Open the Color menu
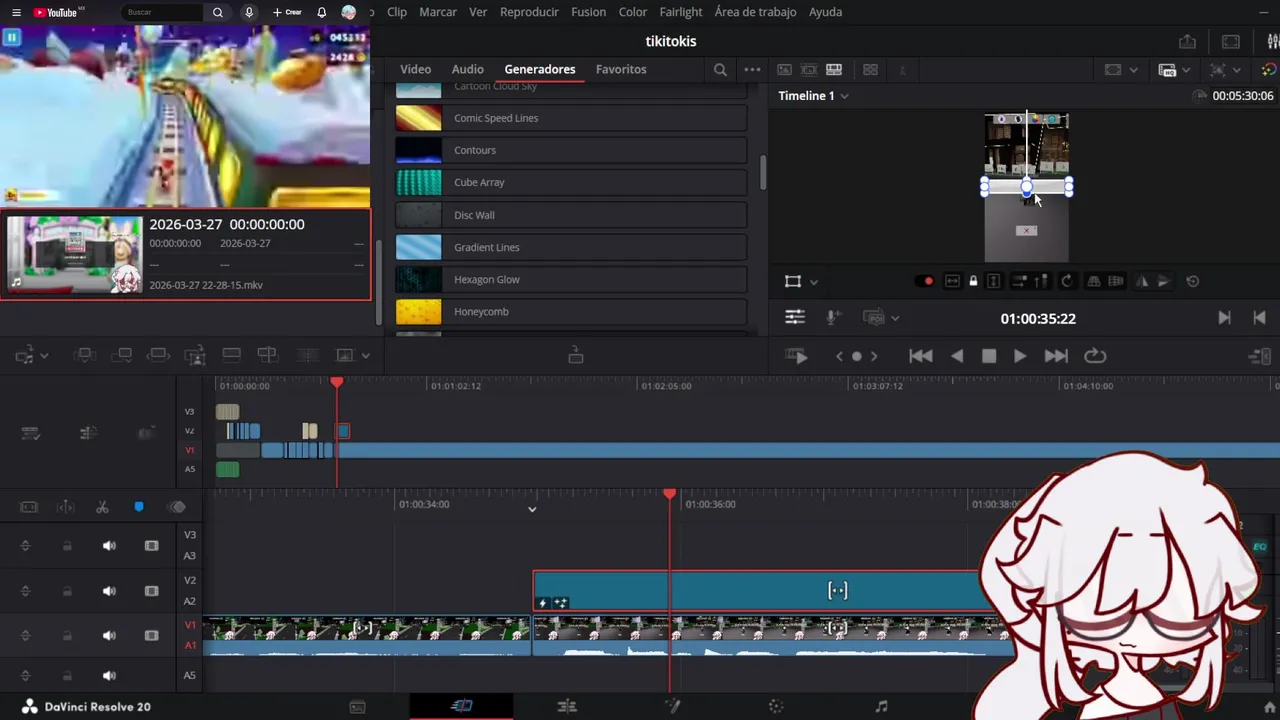The height and width of the screenshot is (720, 1280). (632, 12)
